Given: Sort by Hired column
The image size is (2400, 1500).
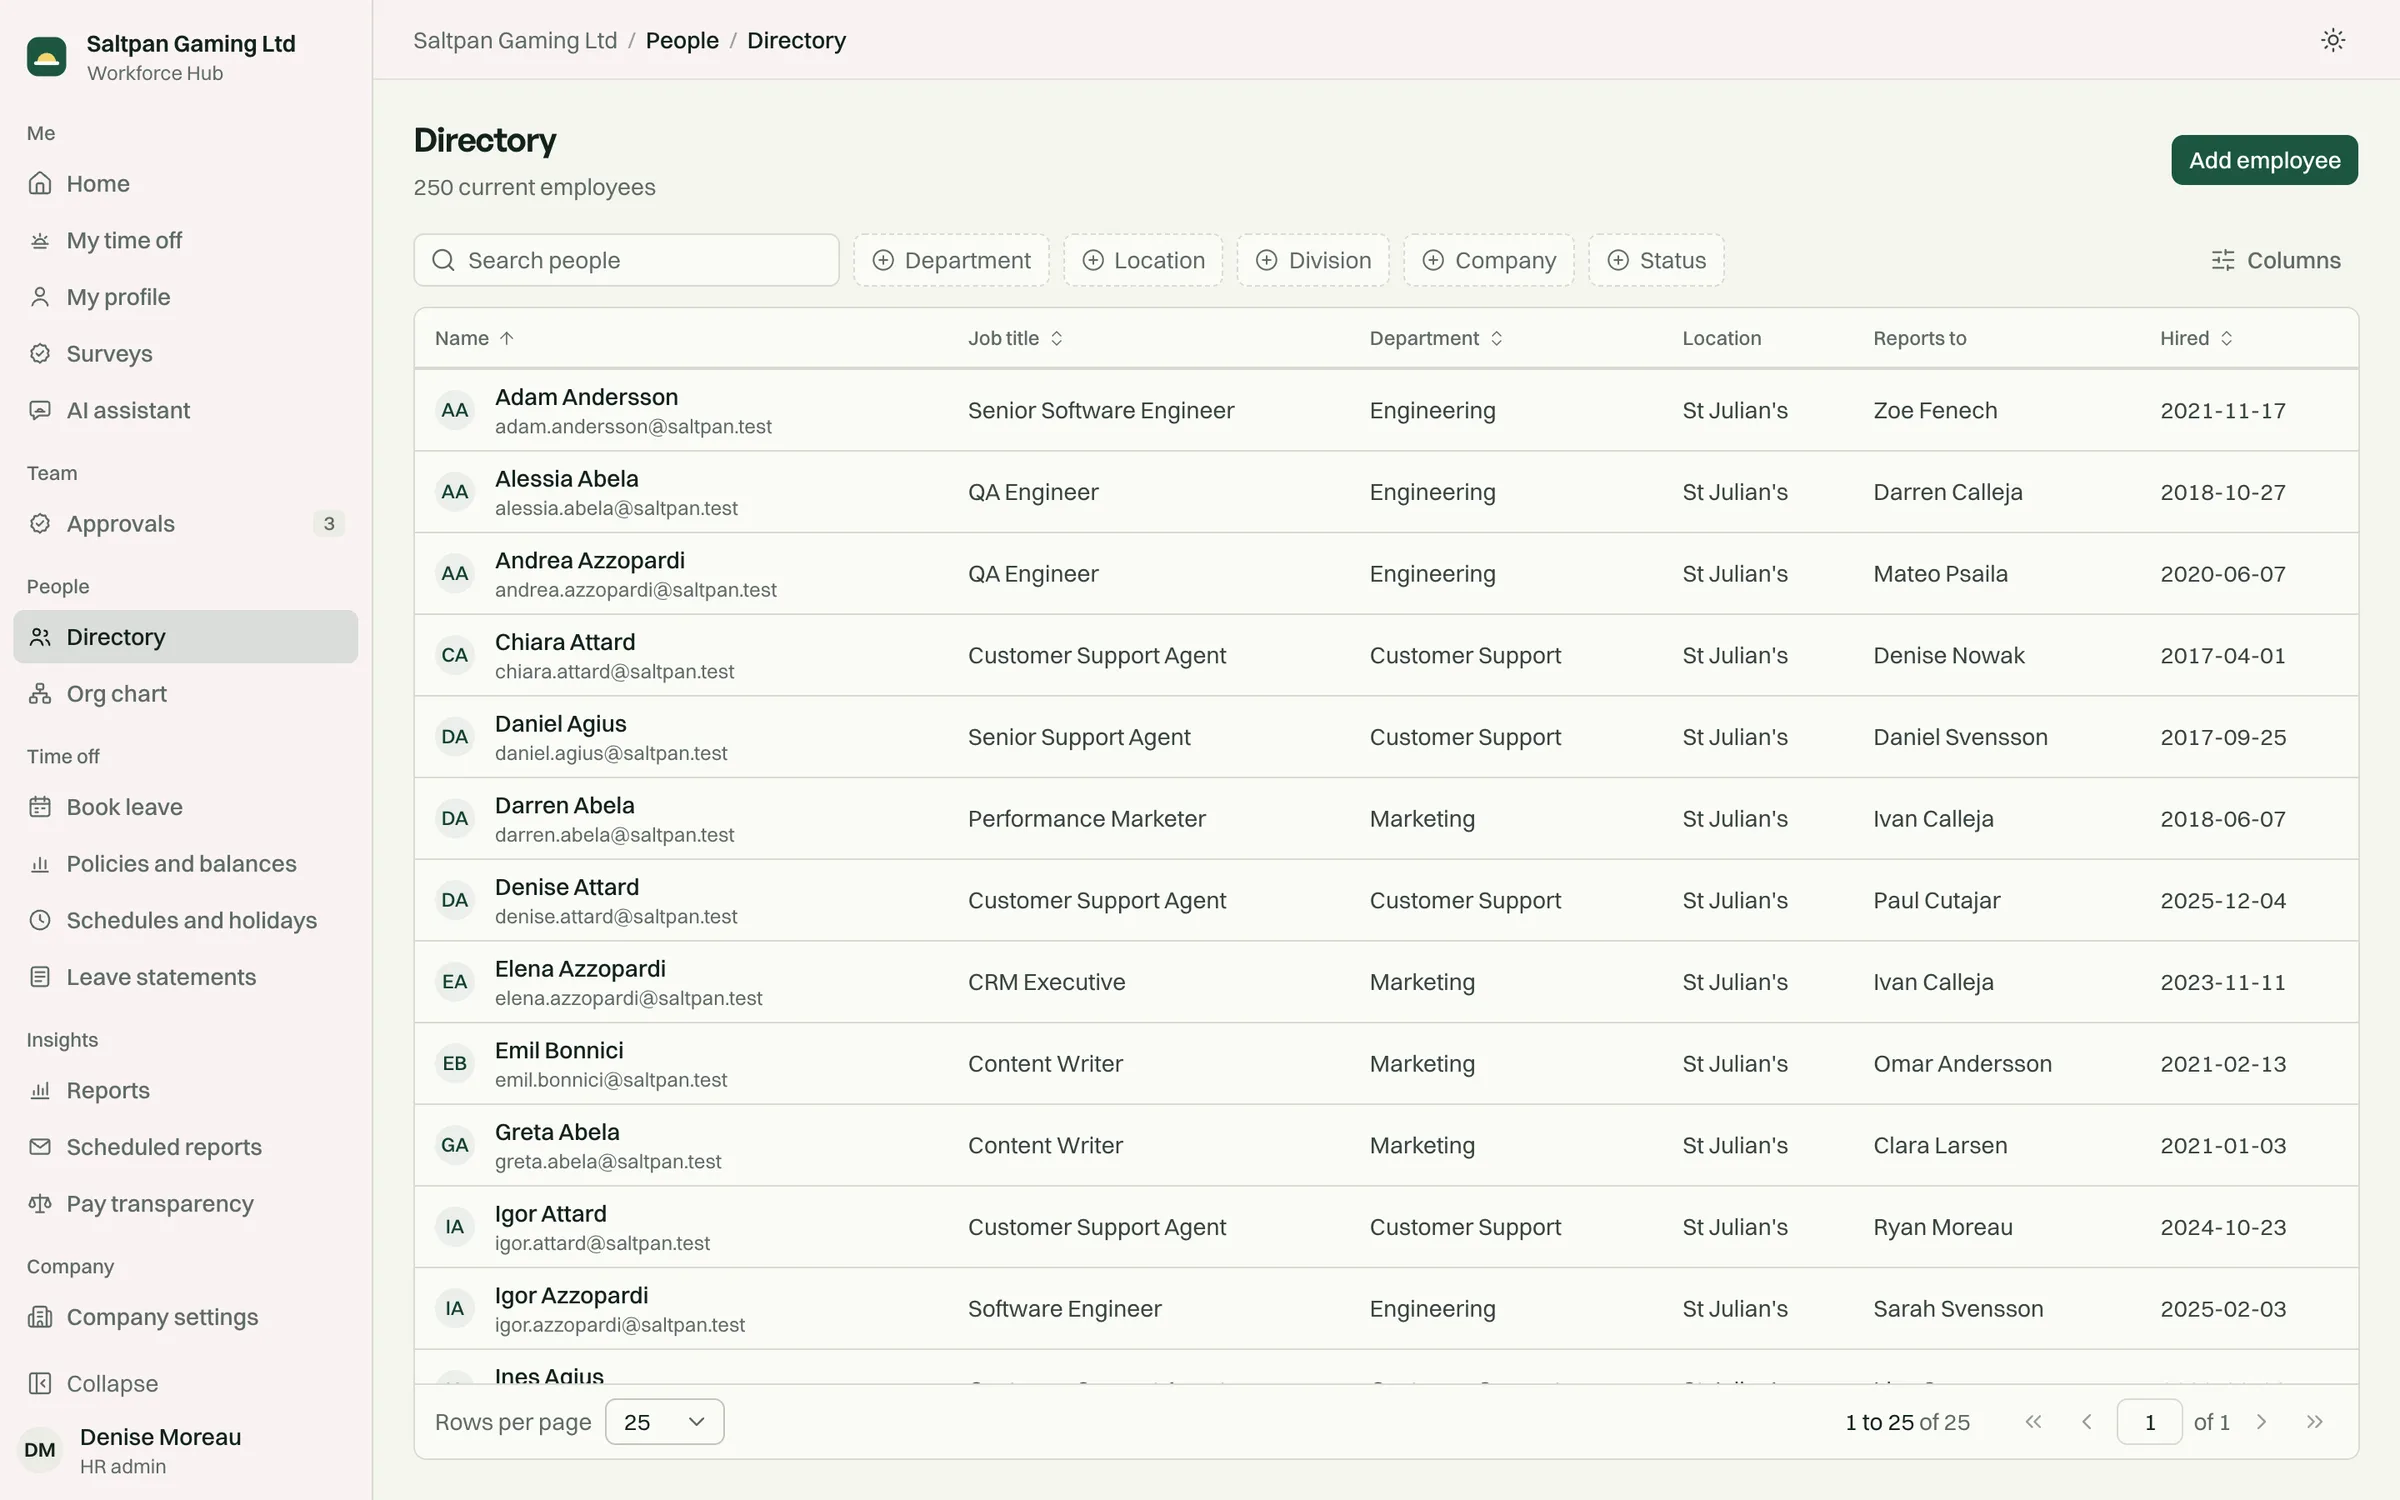Looking at the screenshot, I should [2196, 339].
